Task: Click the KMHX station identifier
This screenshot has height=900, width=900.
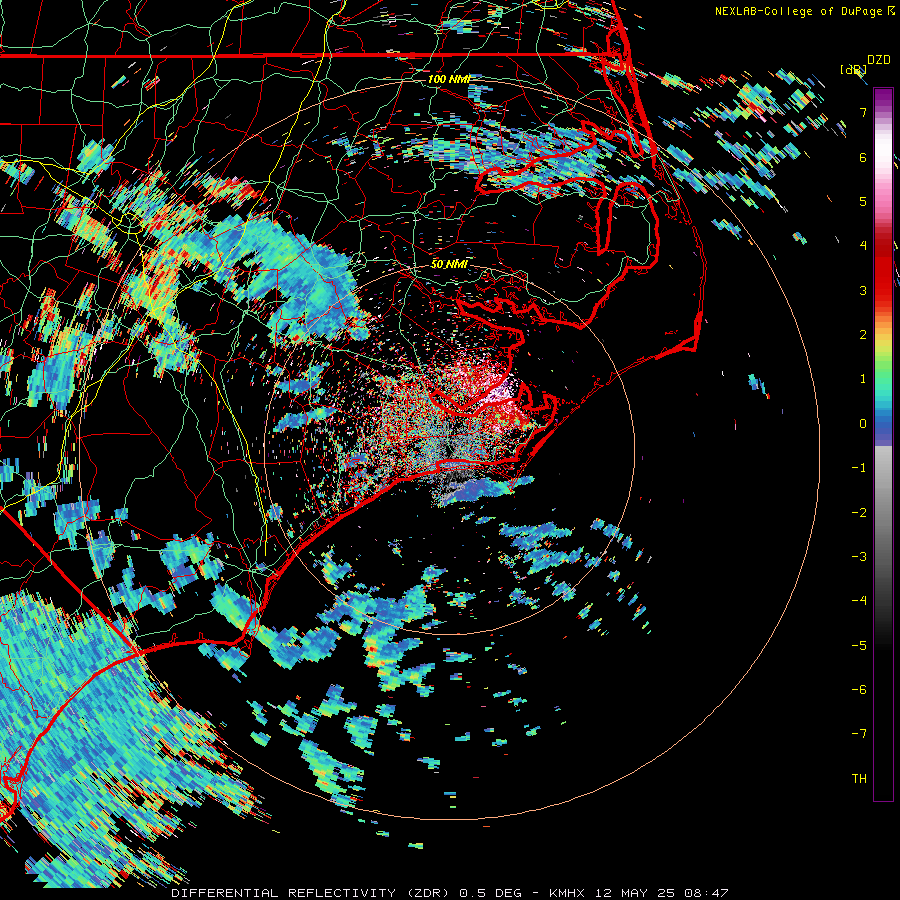Action: coord(567,893)
